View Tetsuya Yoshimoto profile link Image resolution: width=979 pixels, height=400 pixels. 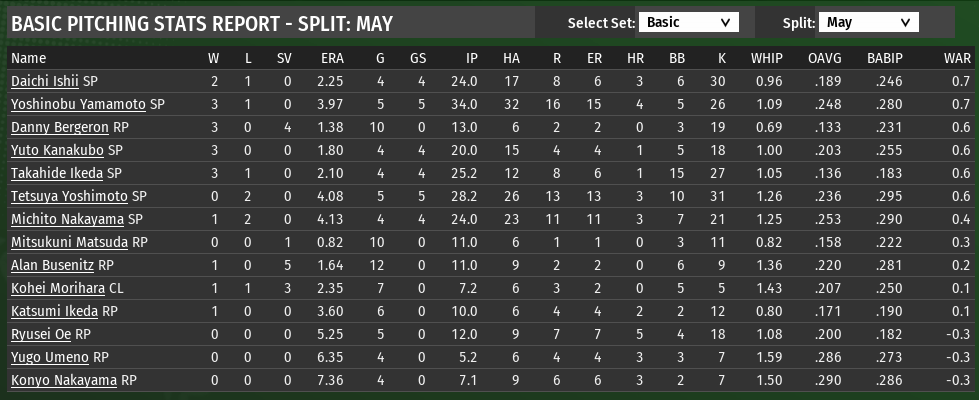click(x=69, y=196)
